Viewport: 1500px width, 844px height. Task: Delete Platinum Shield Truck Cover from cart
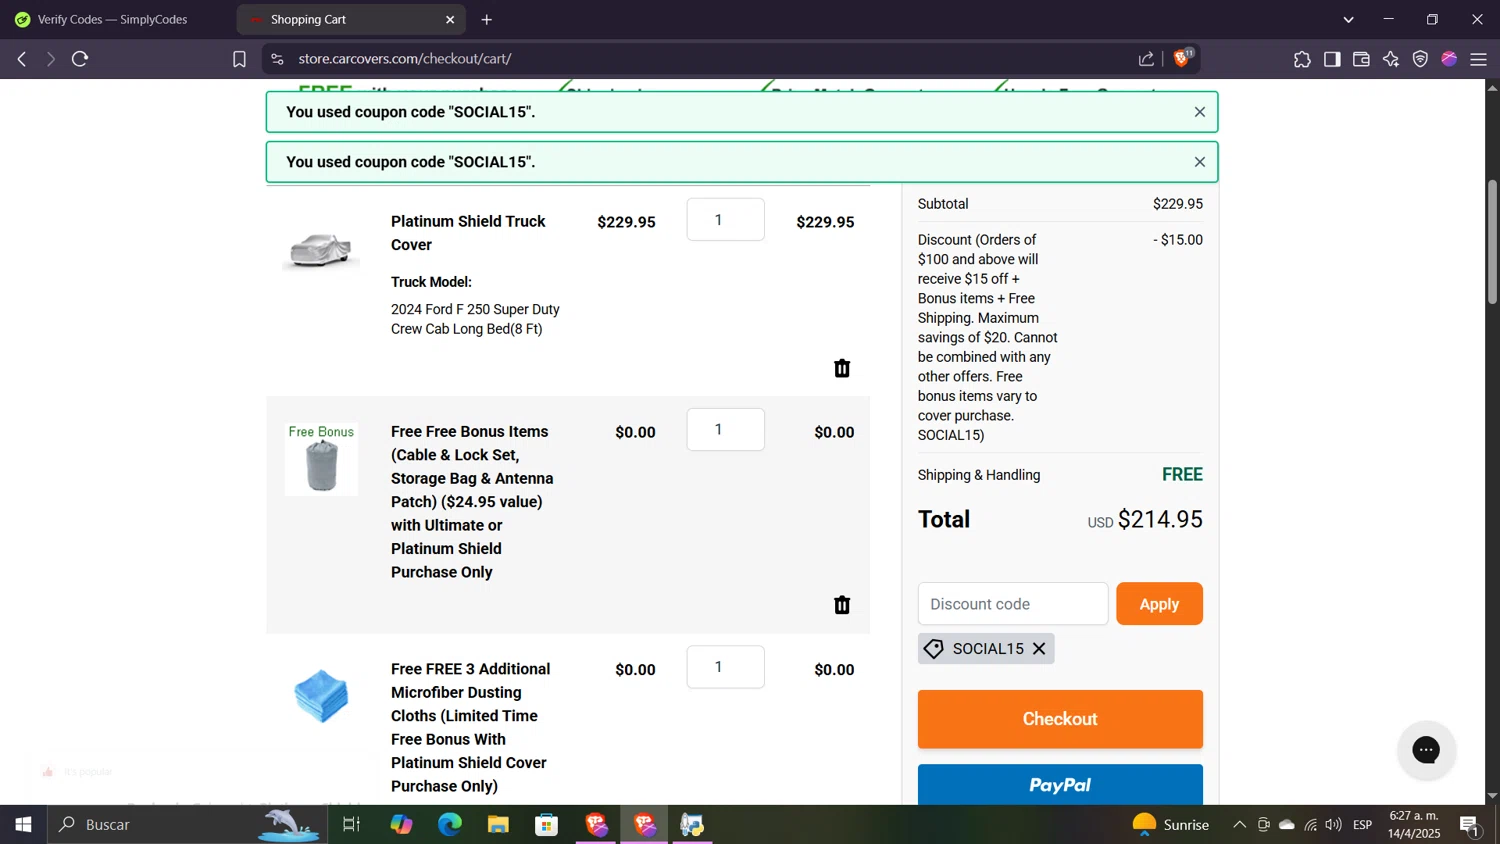click(x=842, y=368)
